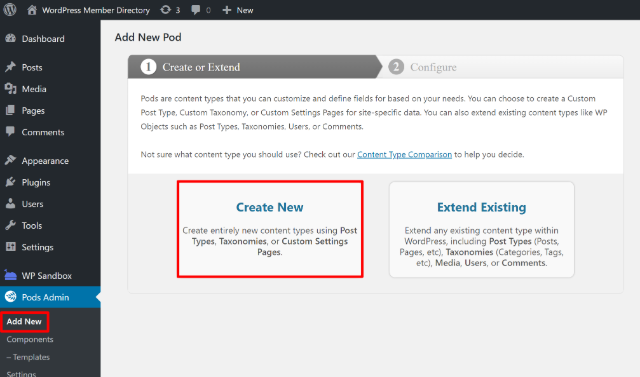Viewport: 640px width, 377px height.
Task: Click the Pods Admin icon
Action: point(10,297)
